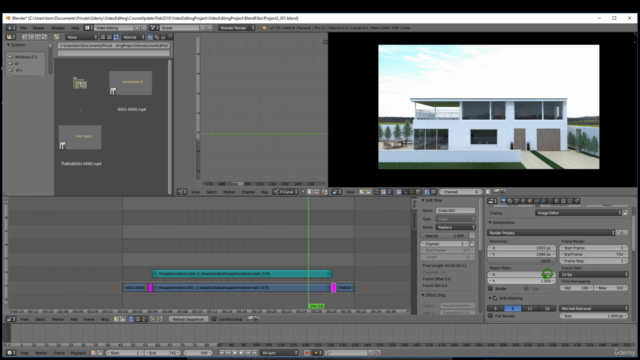This screenshot has height=360, width=640.
Task: Jump to the first frame of playback
Action: point(221,353)
